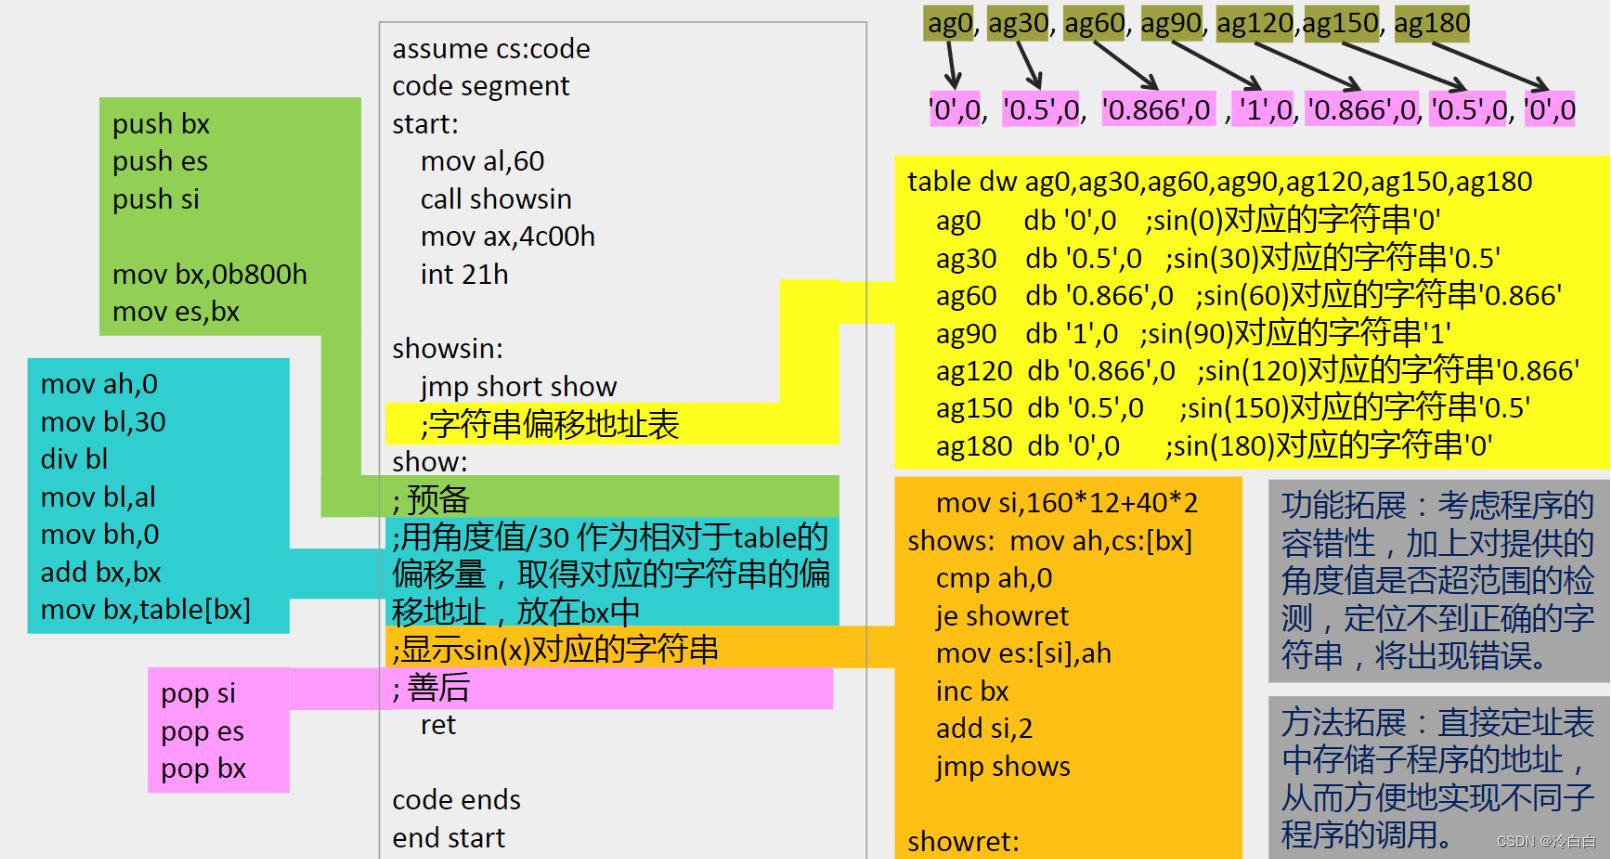Click 'mov bx,0b800h' in green box
Image resolution: width=1611 pixels, height=859 pixels.
(210, 274)
